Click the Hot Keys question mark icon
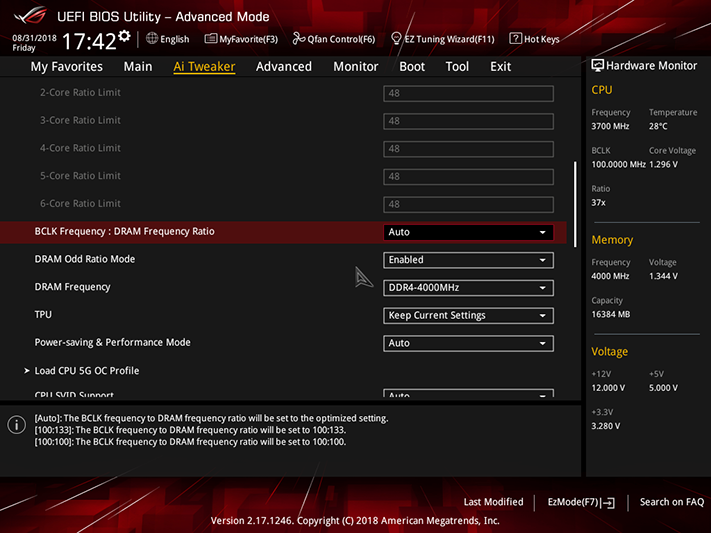 pos(515,39)
